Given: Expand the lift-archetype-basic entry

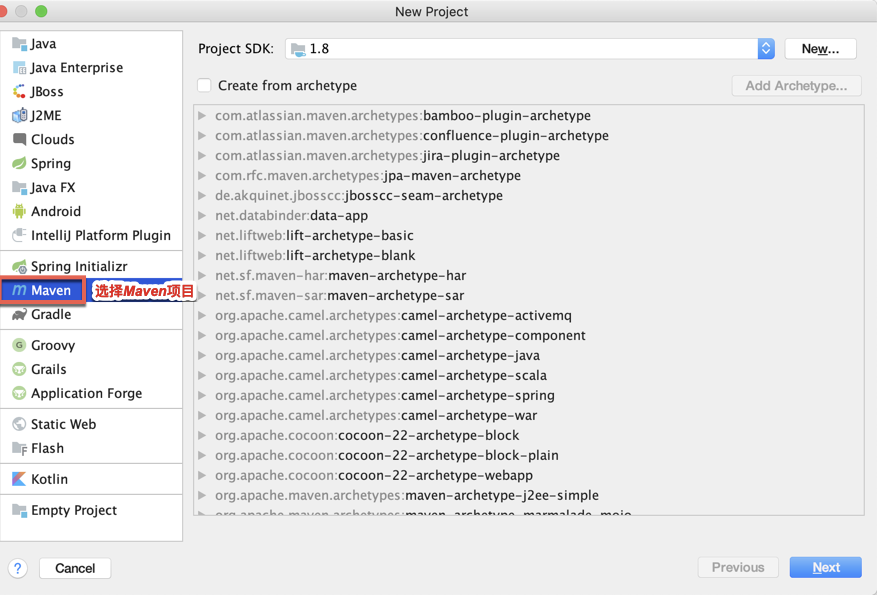Looking at the screenshot, I should click(202, 235).
